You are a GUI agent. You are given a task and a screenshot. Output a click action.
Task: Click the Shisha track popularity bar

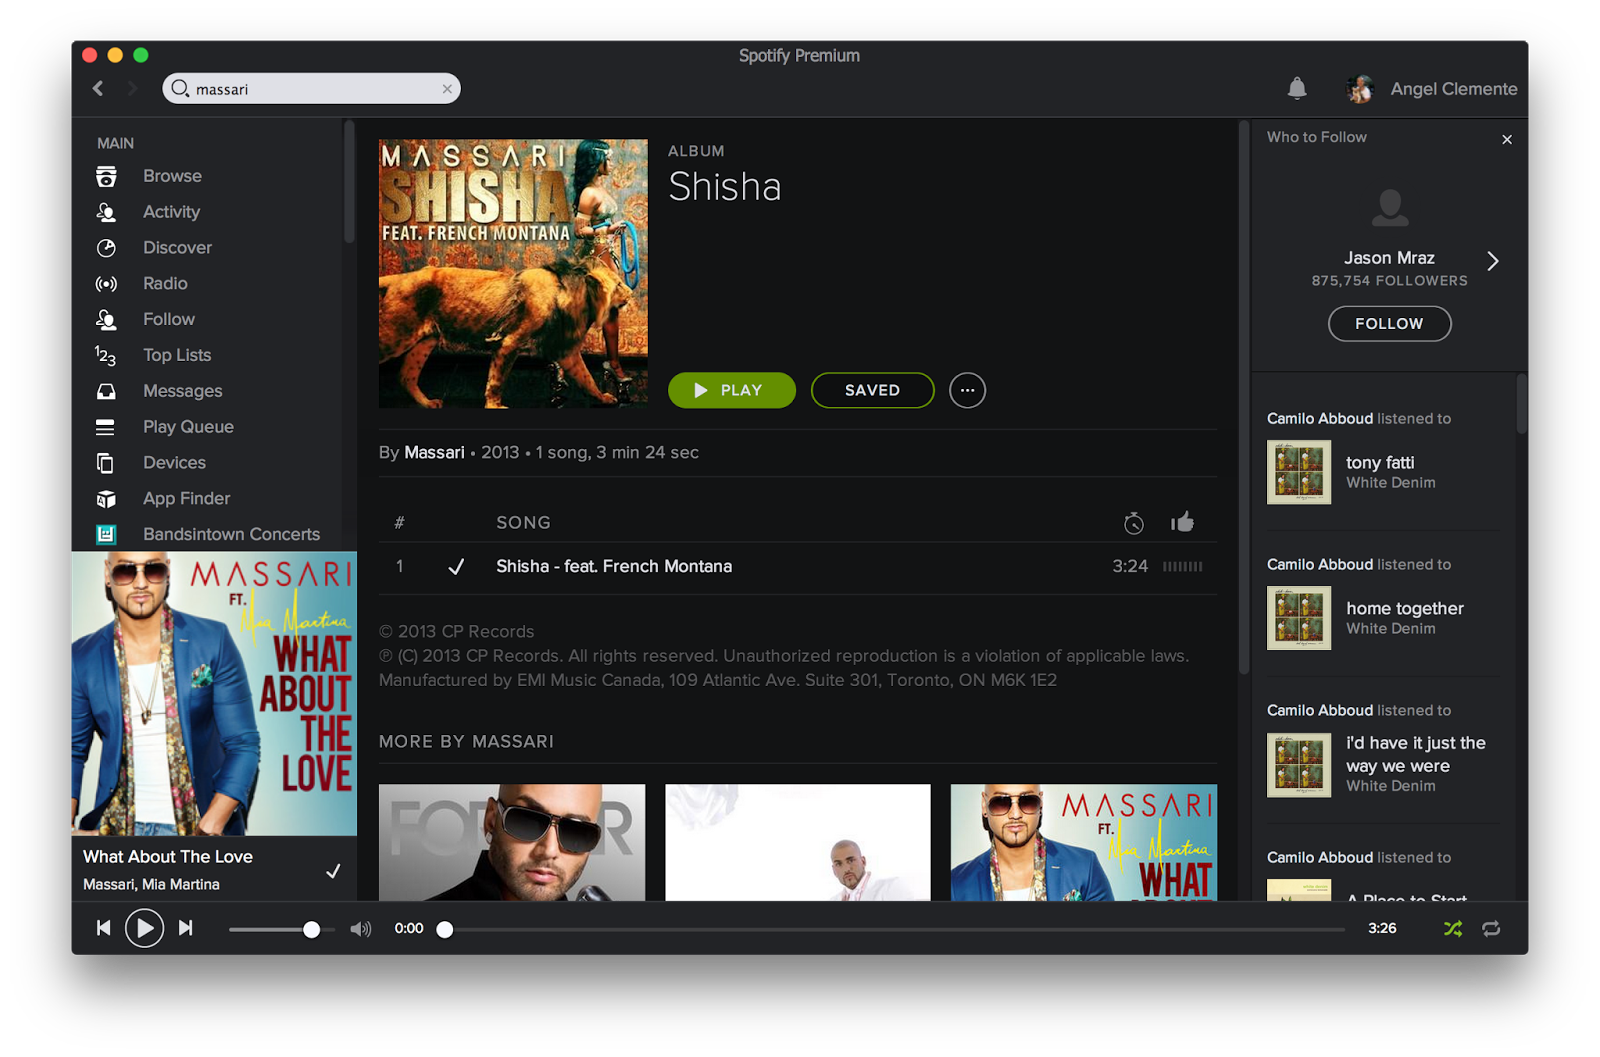point(1182,567)
